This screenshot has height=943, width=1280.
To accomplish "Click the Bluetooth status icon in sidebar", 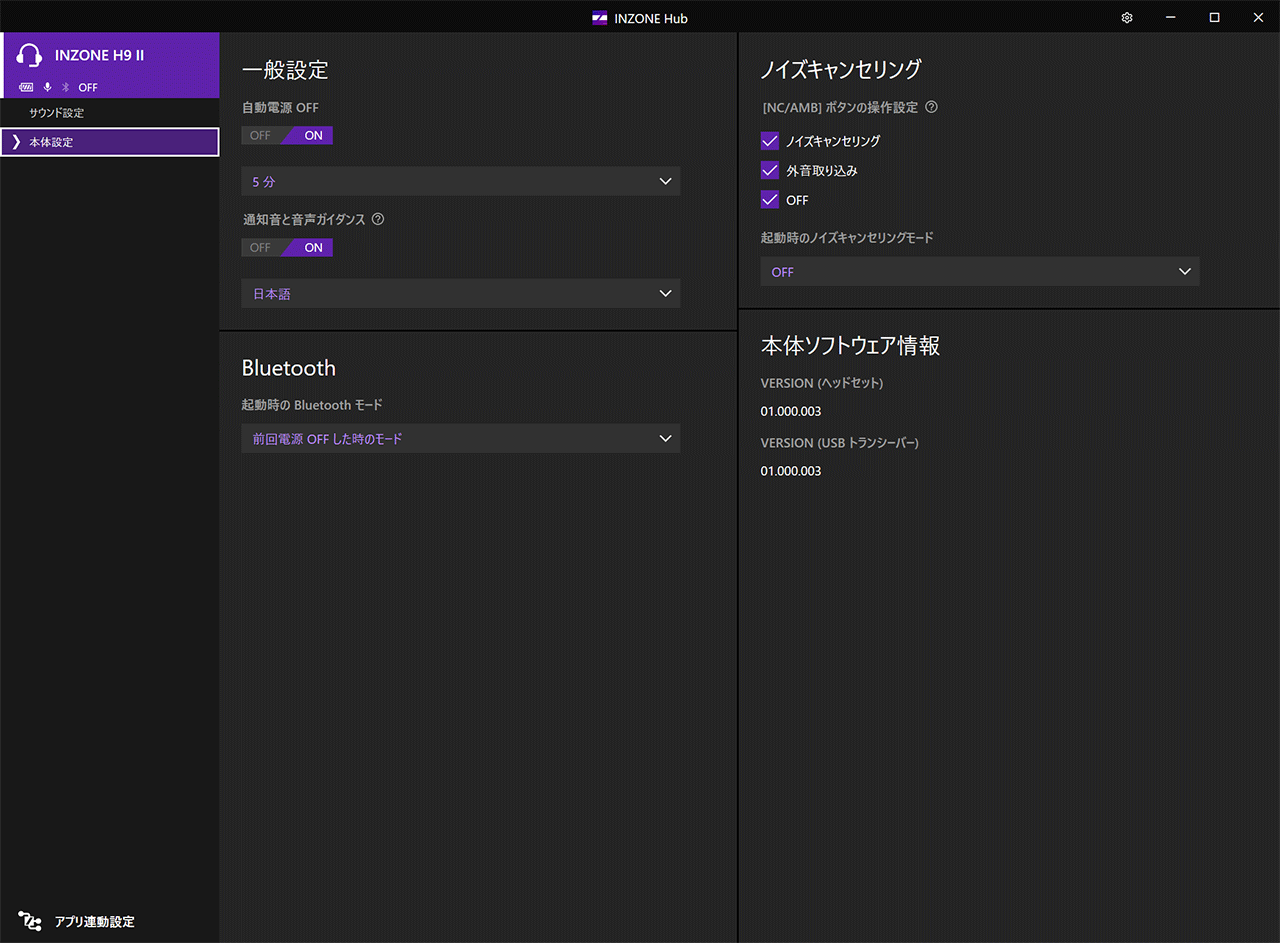I will click(66, 88).
